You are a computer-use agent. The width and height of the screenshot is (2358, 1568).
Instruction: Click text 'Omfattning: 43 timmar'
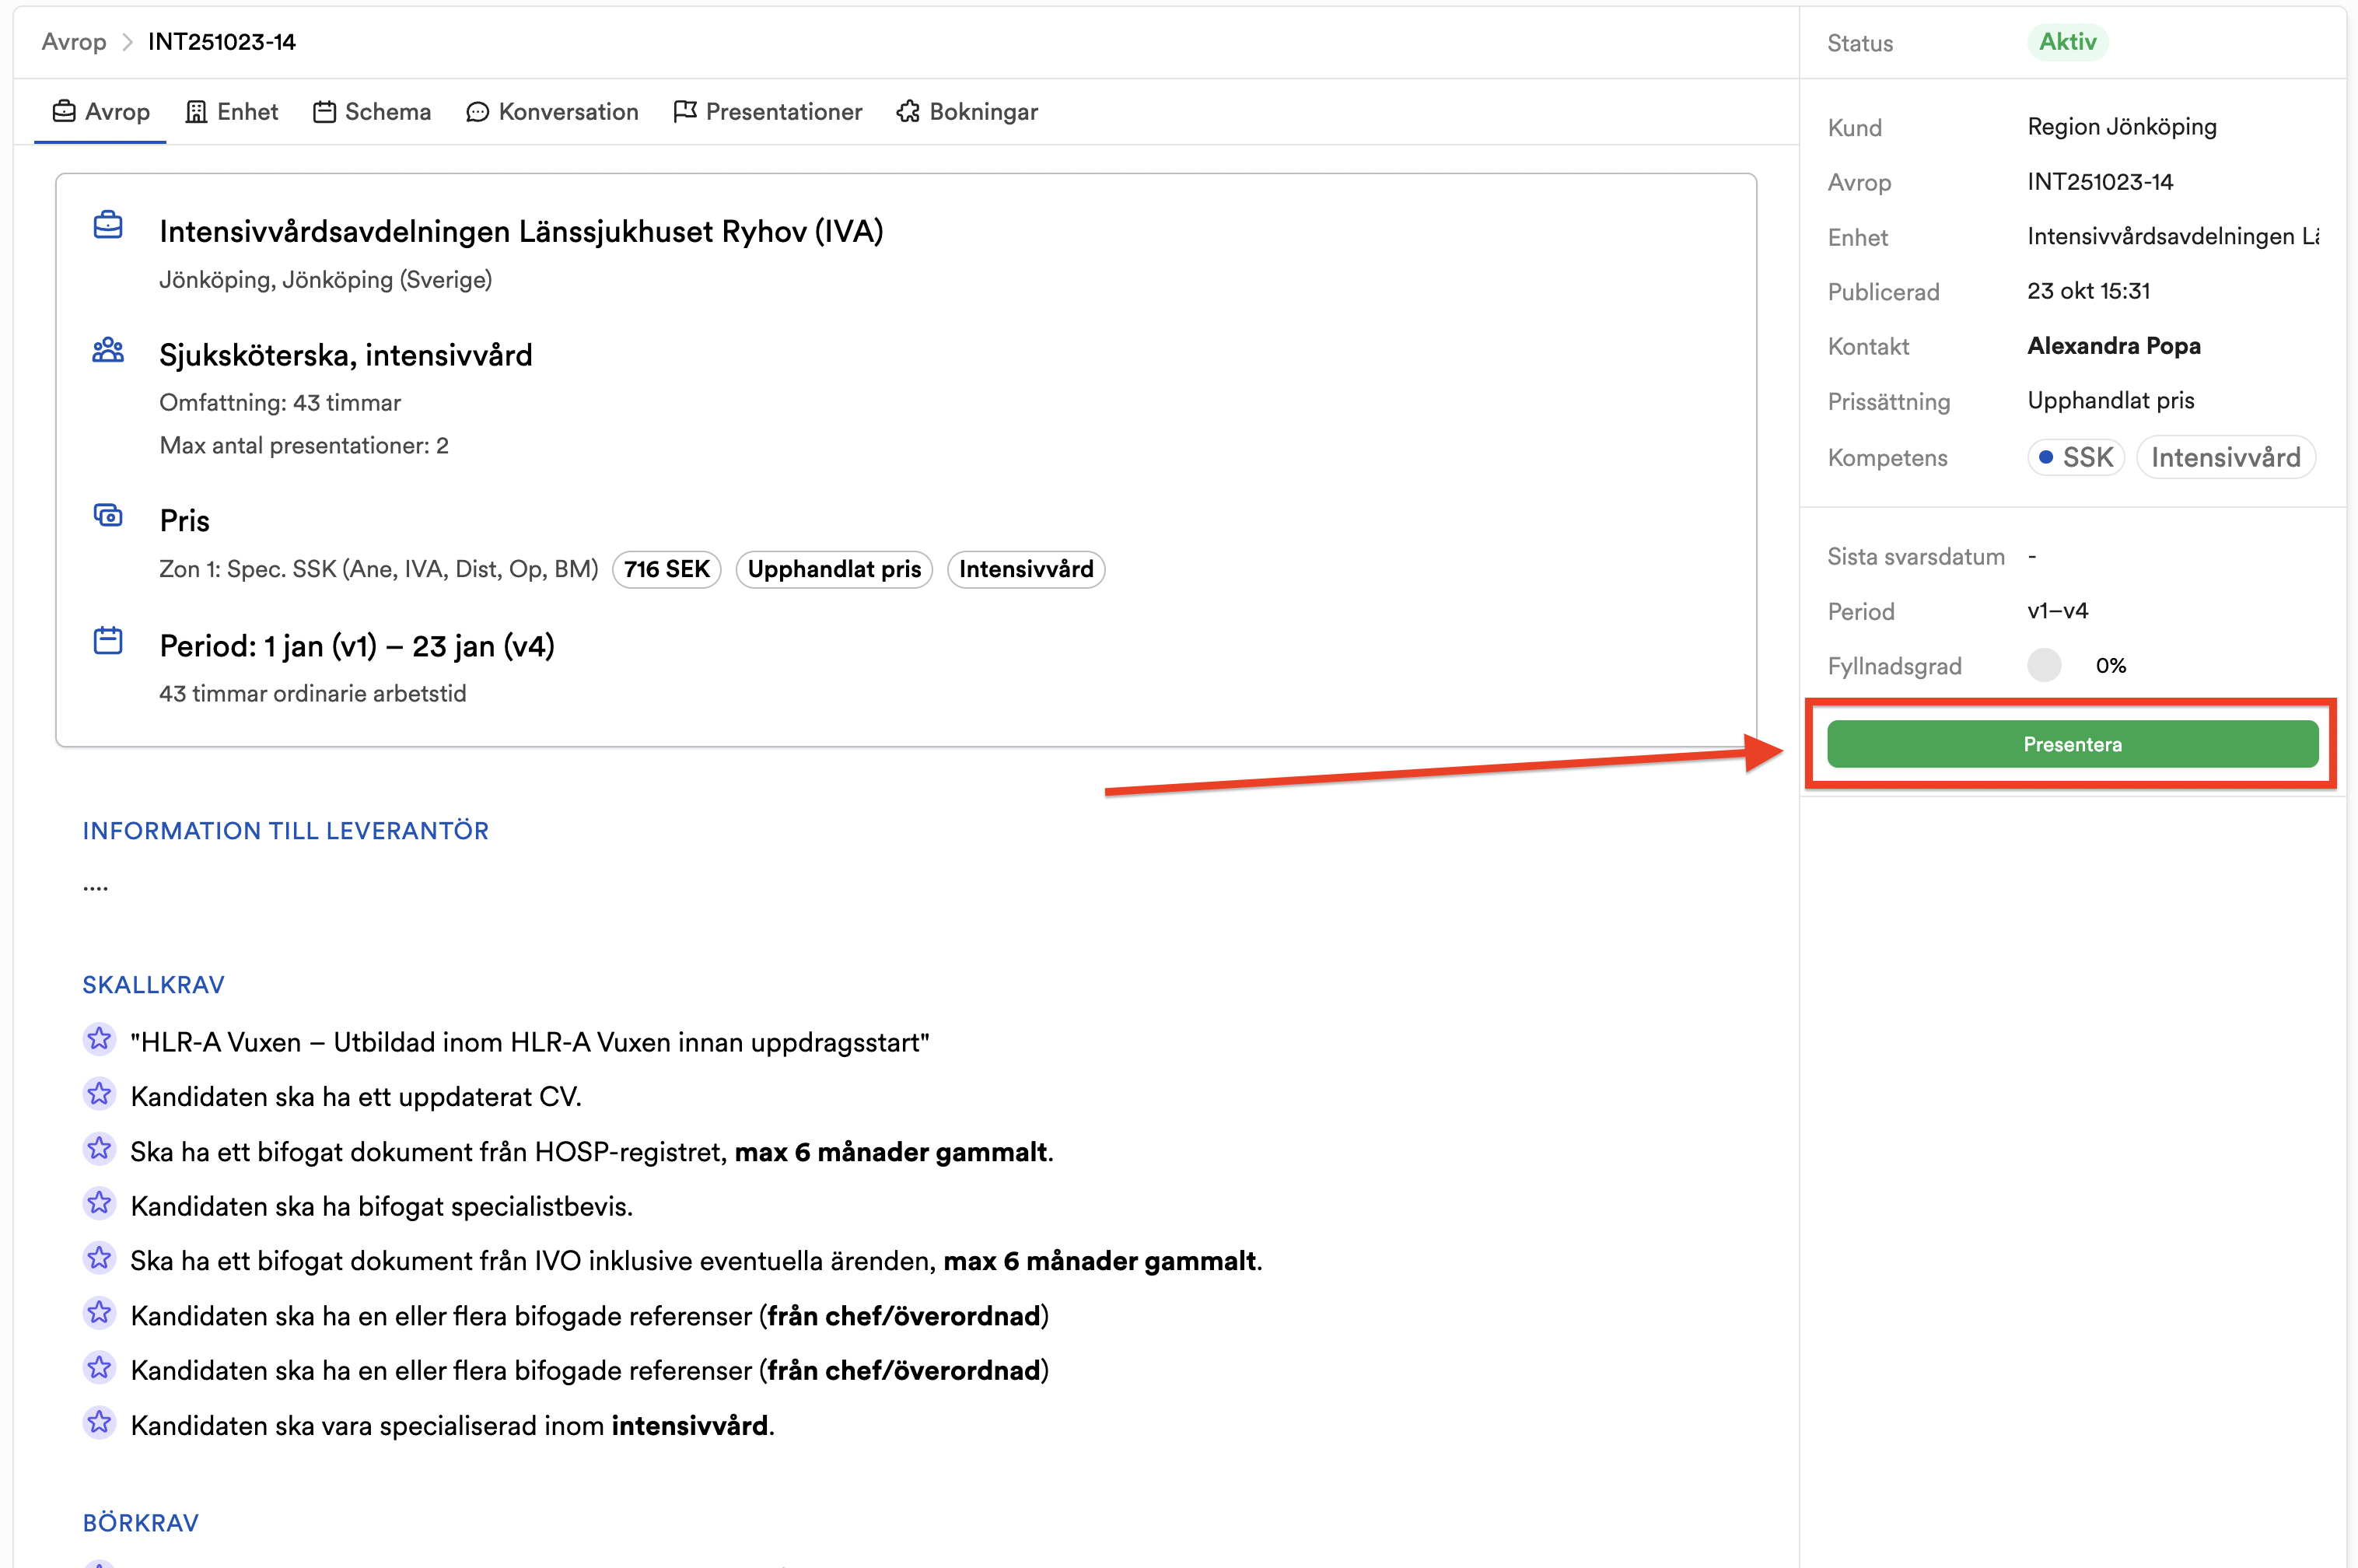pyautogui.click(x=280, y=403)
